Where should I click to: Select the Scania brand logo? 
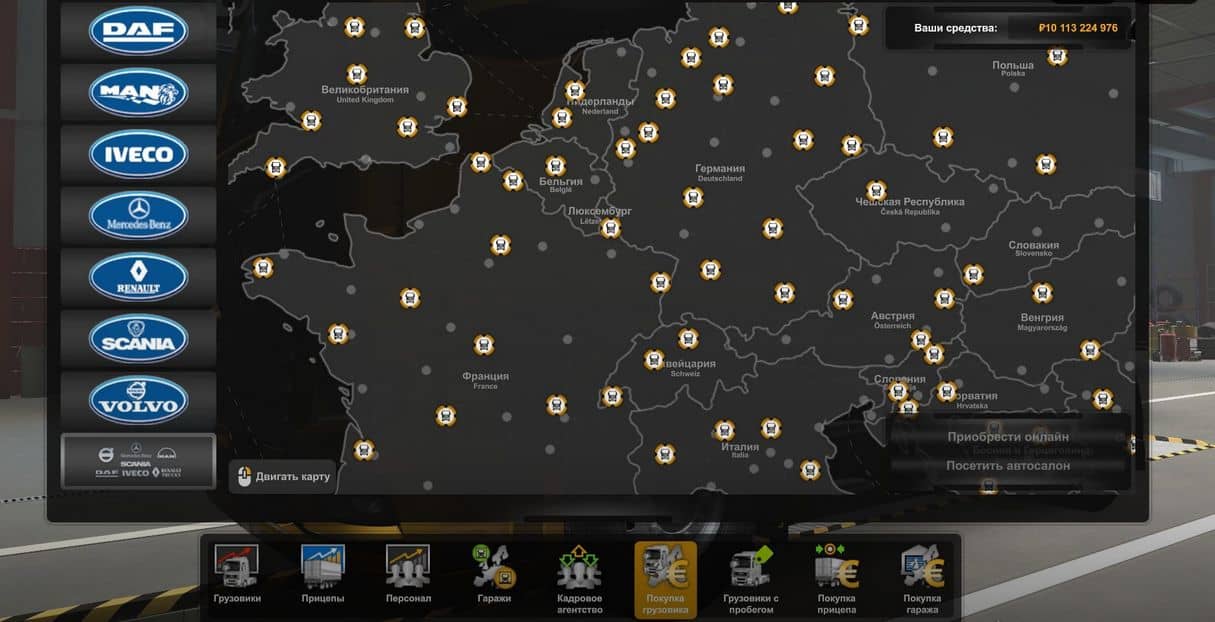pyautogui.click(x=138, y=339)
